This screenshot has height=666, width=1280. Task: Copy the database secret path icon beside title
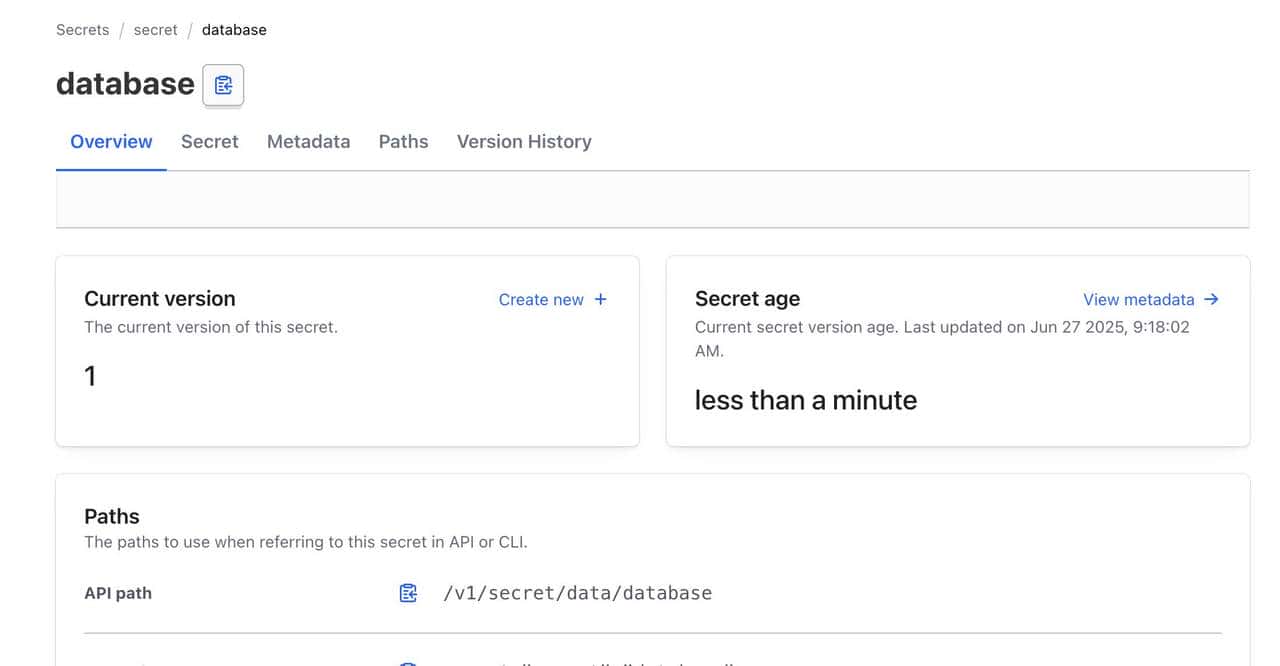pos(223,85)
